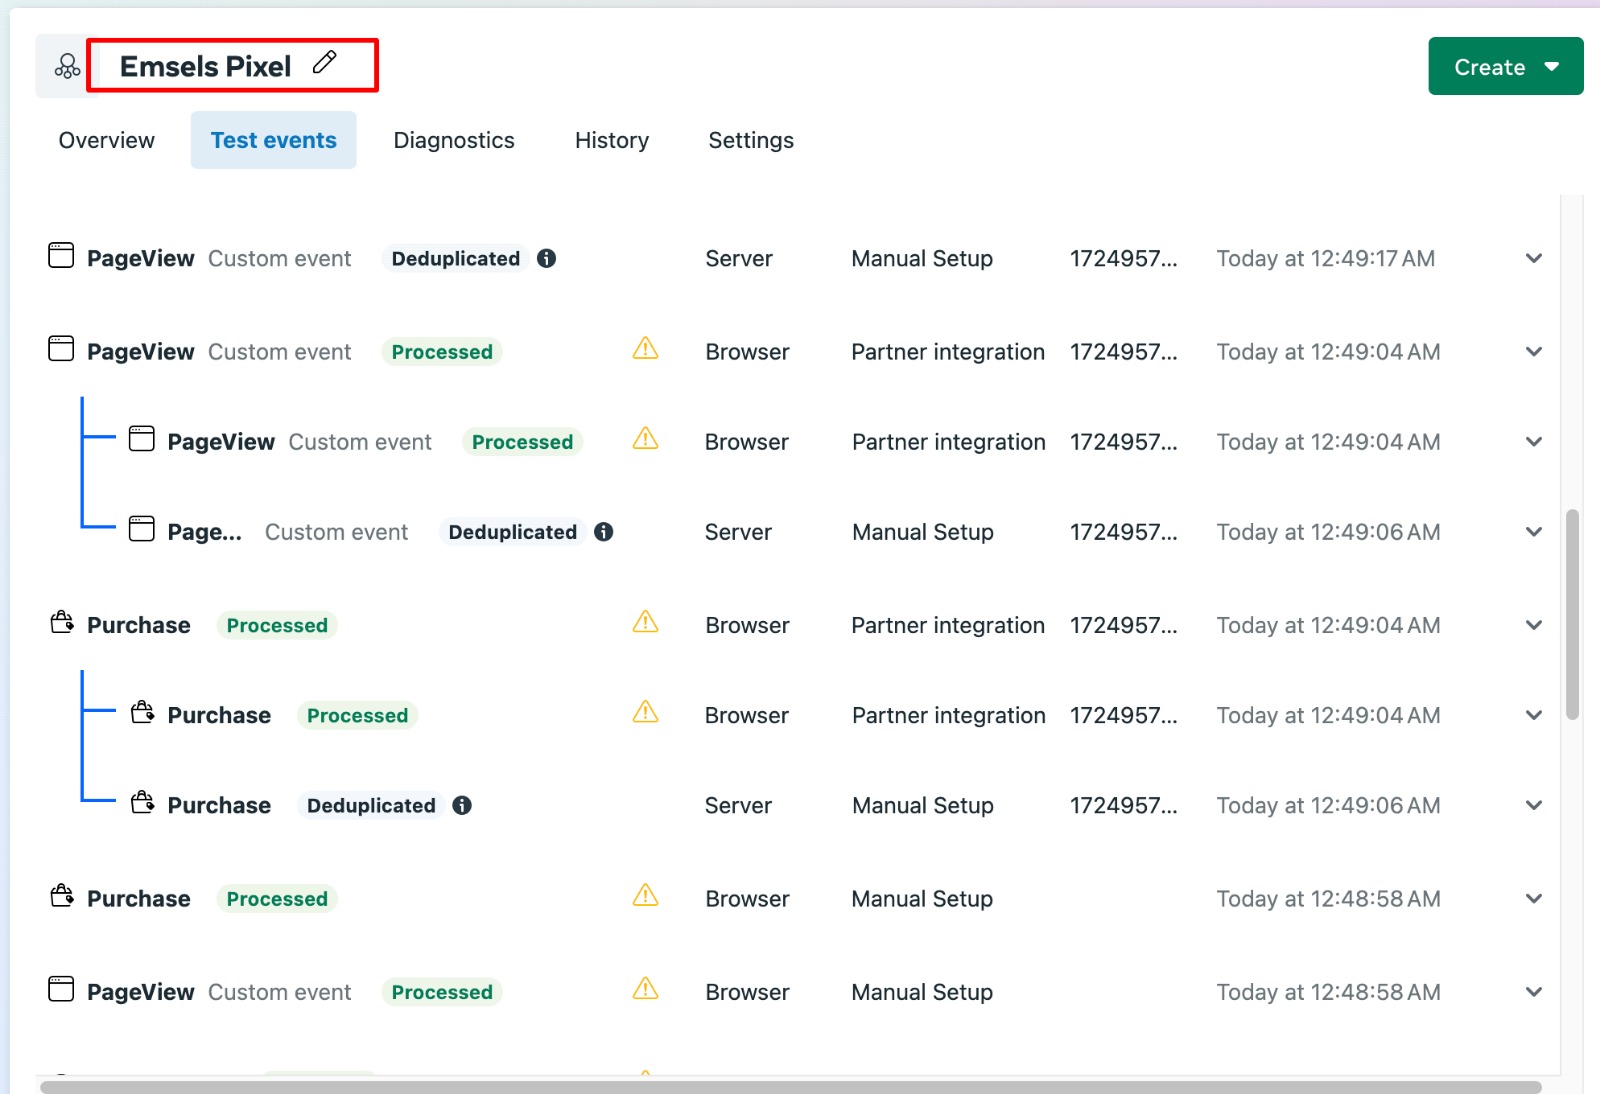Image resolution: width=1600 pixels, height=1094 pixels.
Task: Go to the History tab
Action: (x=612, y=140)
